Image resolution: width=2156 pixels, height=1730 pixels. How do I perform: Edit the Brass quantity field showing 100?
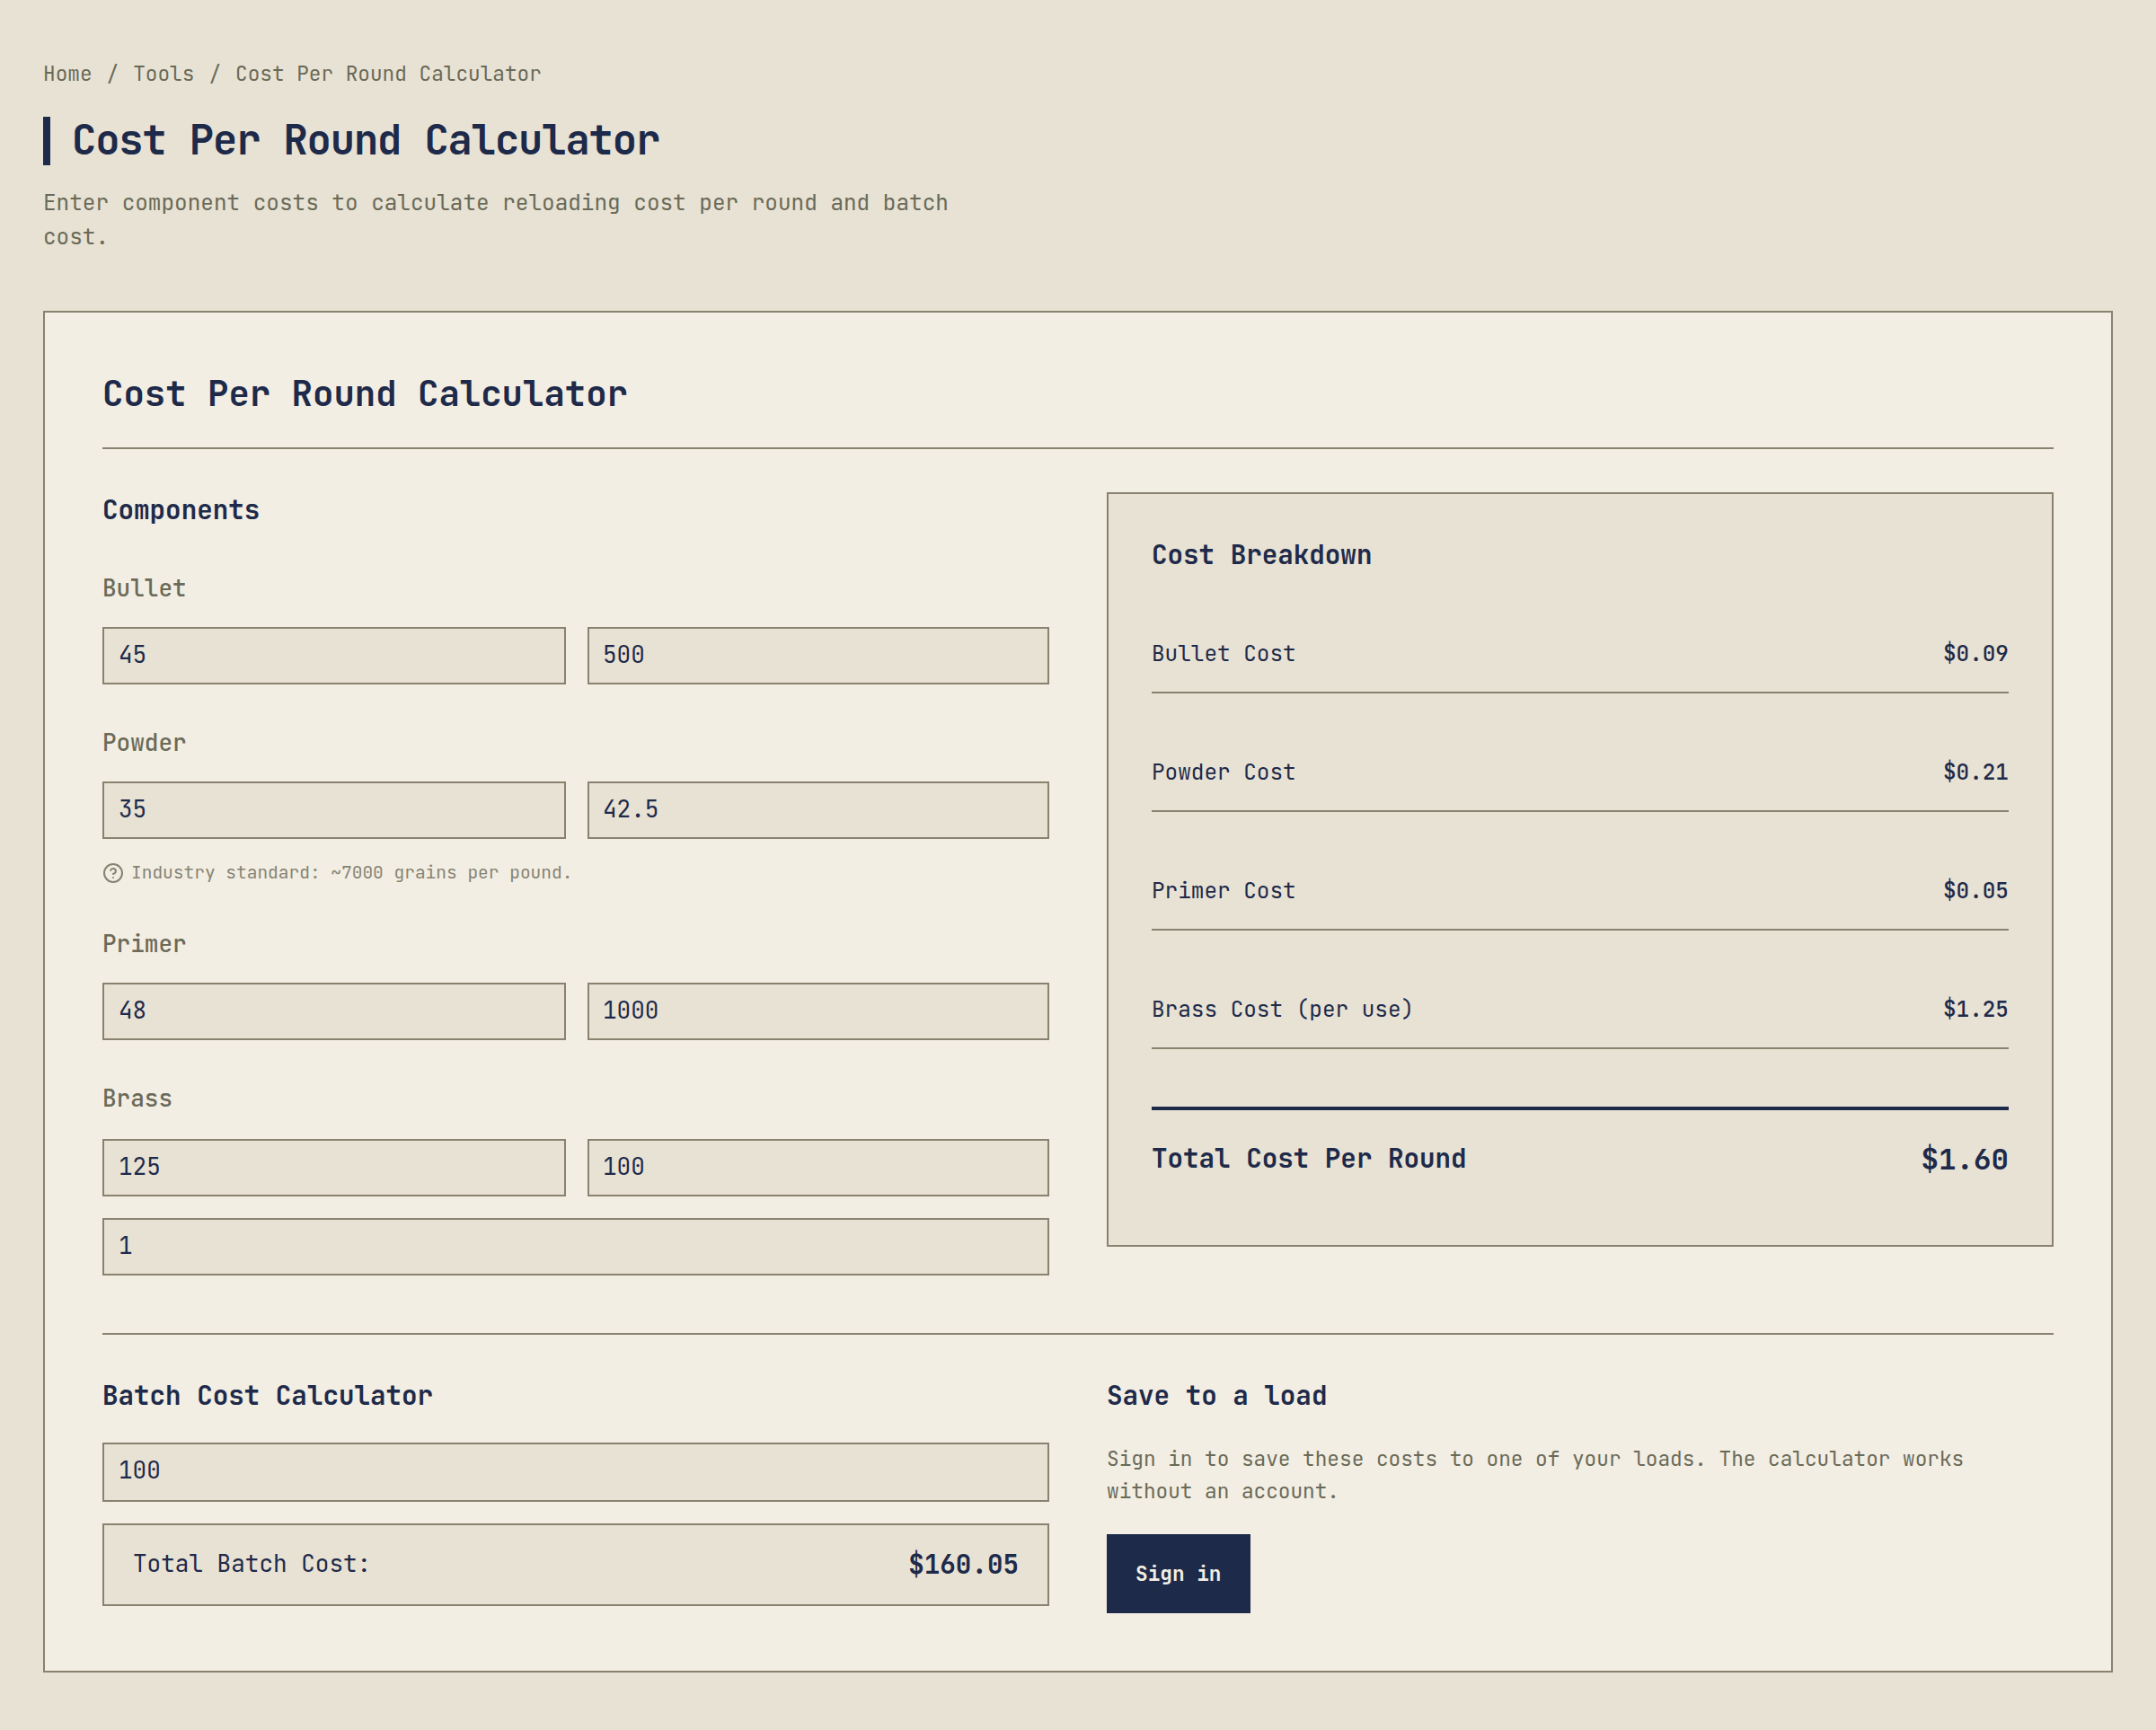[818, 1167]
